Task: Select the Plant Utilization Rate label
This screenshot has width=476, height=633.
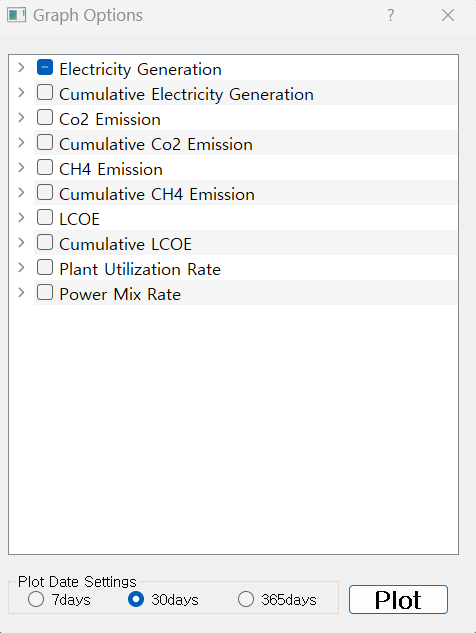Action: click(x=140, y=269)
